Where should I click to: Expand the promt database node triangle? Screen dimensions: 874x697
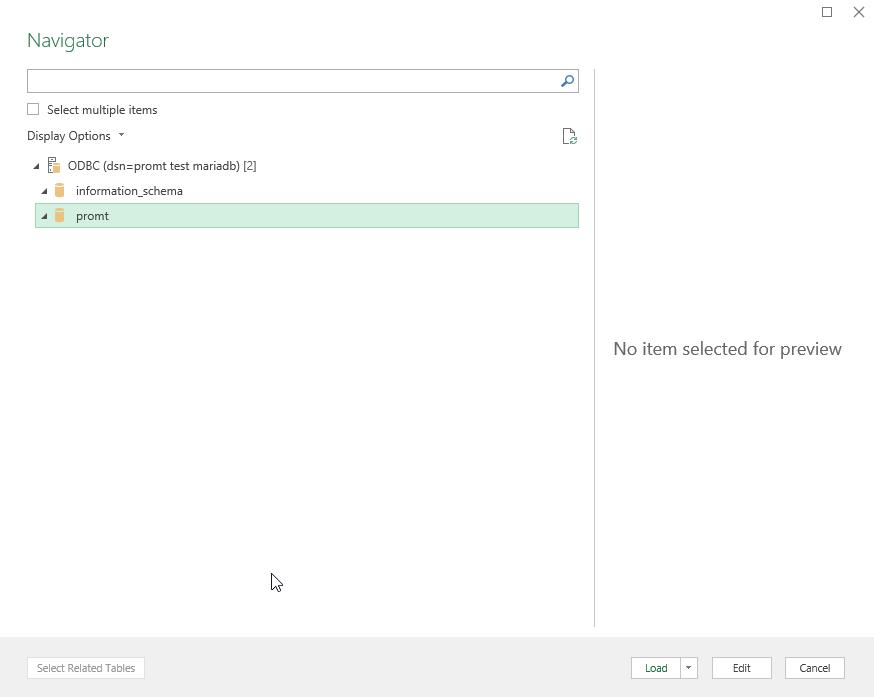[44, 216]
